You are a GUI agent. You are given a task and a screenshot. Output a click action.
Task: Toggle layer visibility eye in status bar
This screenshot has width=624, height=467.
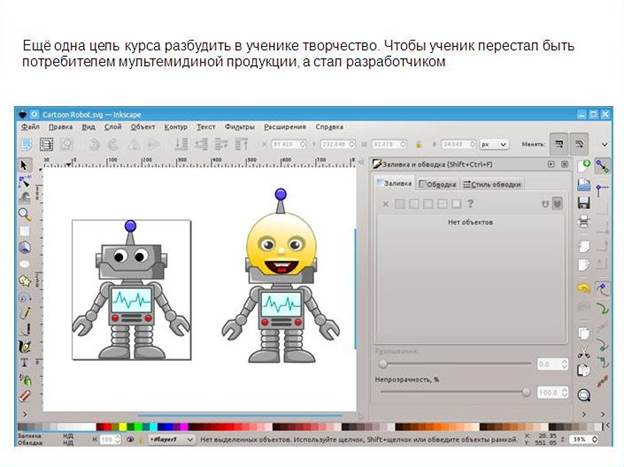pos(130,440)
